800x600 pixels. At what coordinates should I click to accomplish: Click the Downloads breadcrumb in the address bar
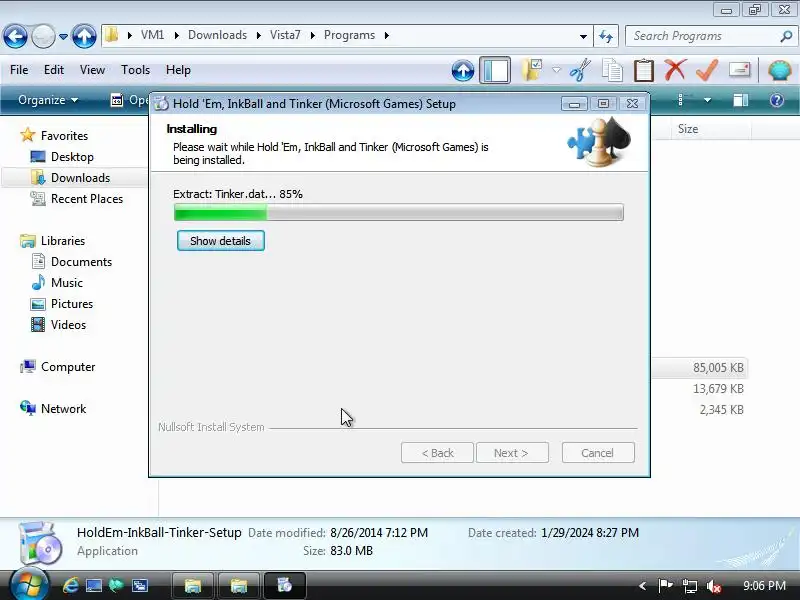[x=217, y=35]
